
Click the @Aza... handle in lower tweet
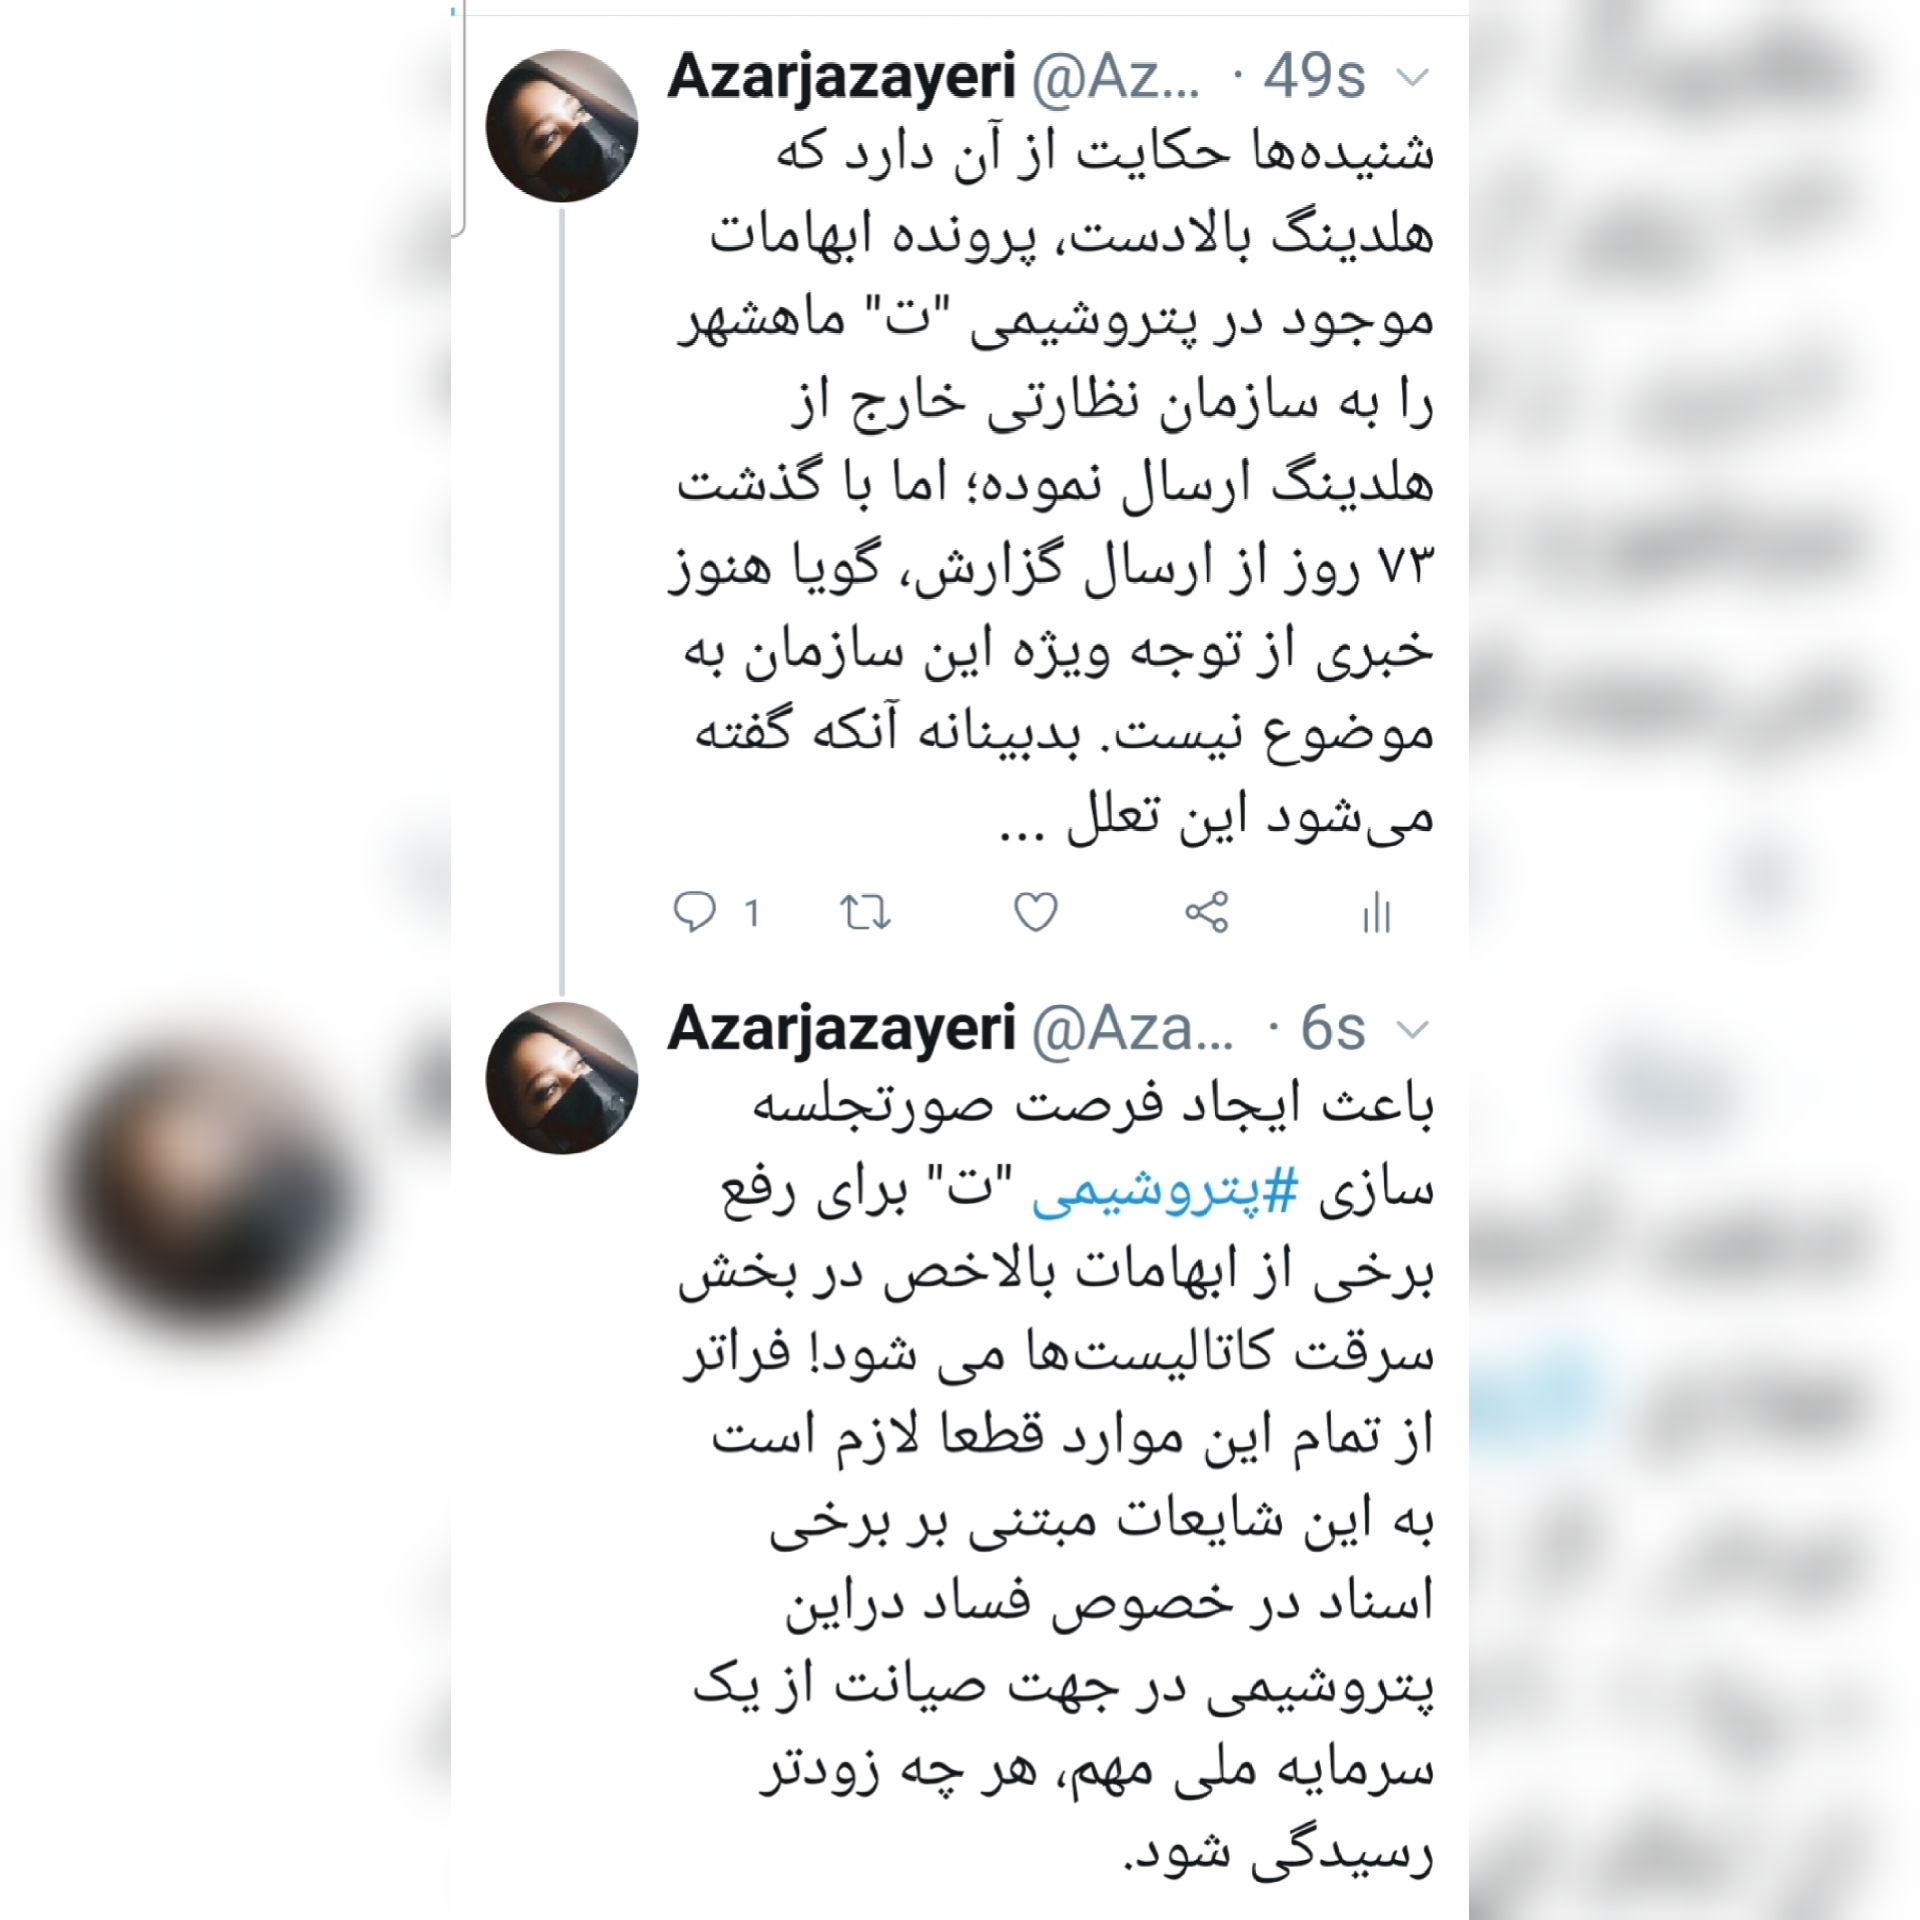1132,1028
